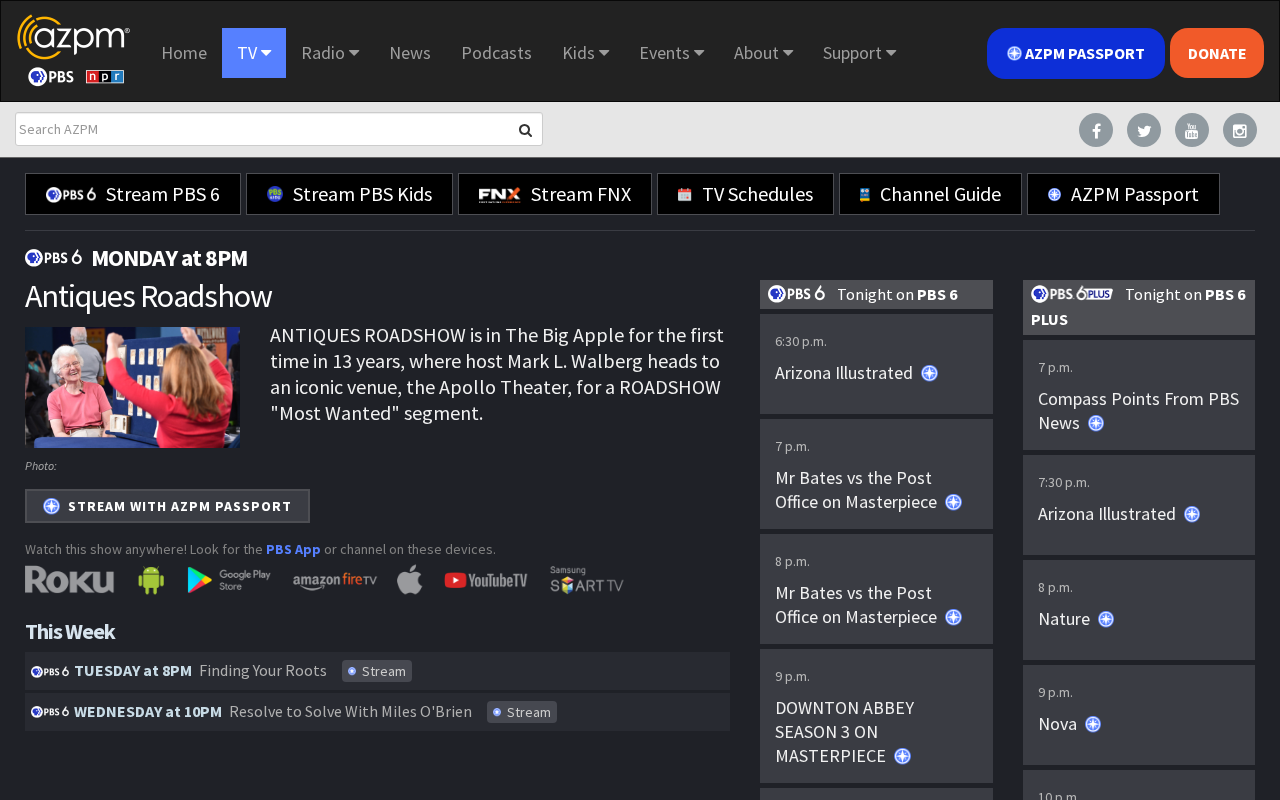The image size is (1280, 800).
Task: Open Channel Guide tab
Action: [930, 194]
